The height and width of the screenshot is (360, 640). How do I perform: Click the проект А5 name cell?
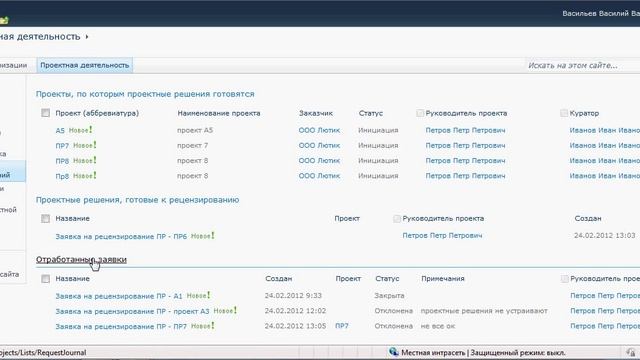point(195,130)
